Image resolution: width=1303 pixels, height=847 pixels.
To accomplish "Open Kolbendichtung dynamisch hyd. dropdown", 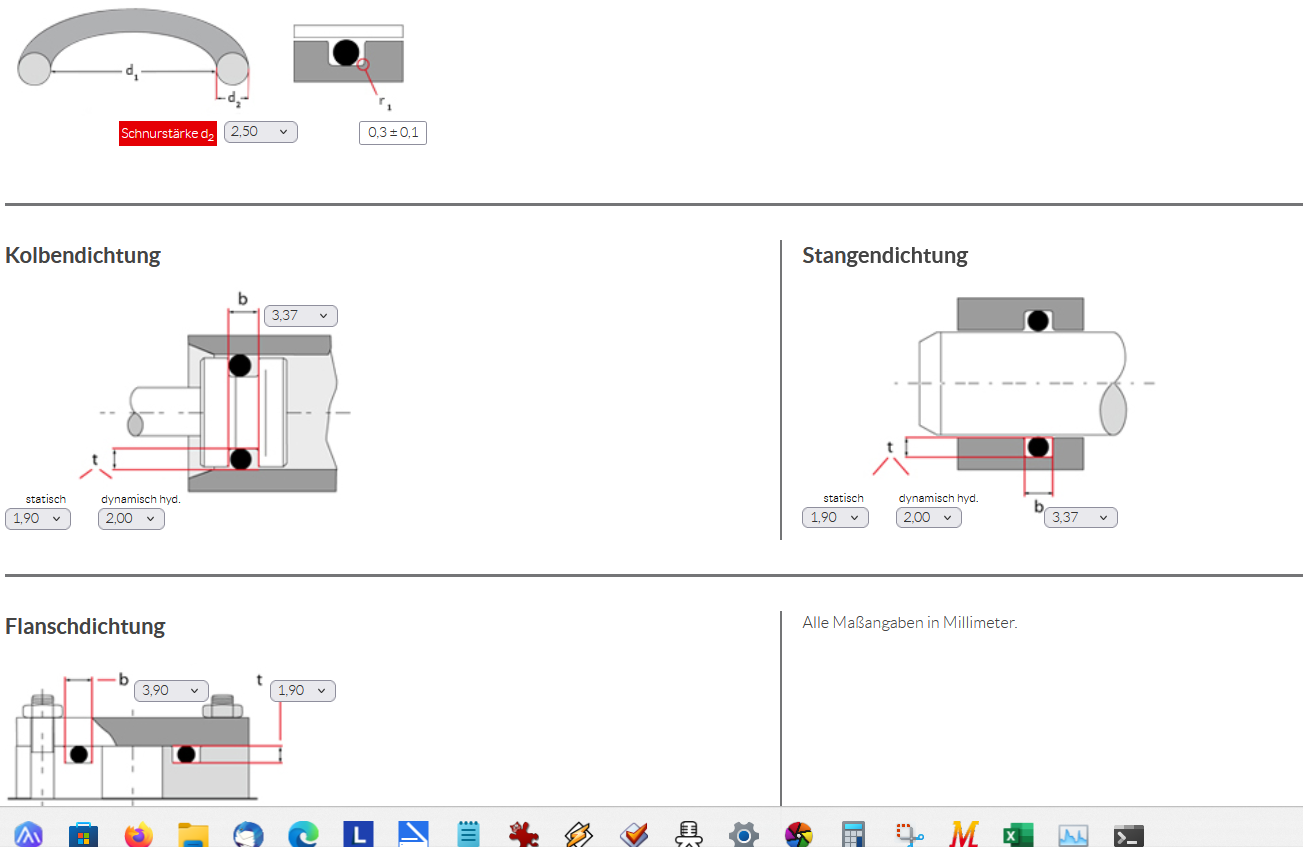I will 131,519.
